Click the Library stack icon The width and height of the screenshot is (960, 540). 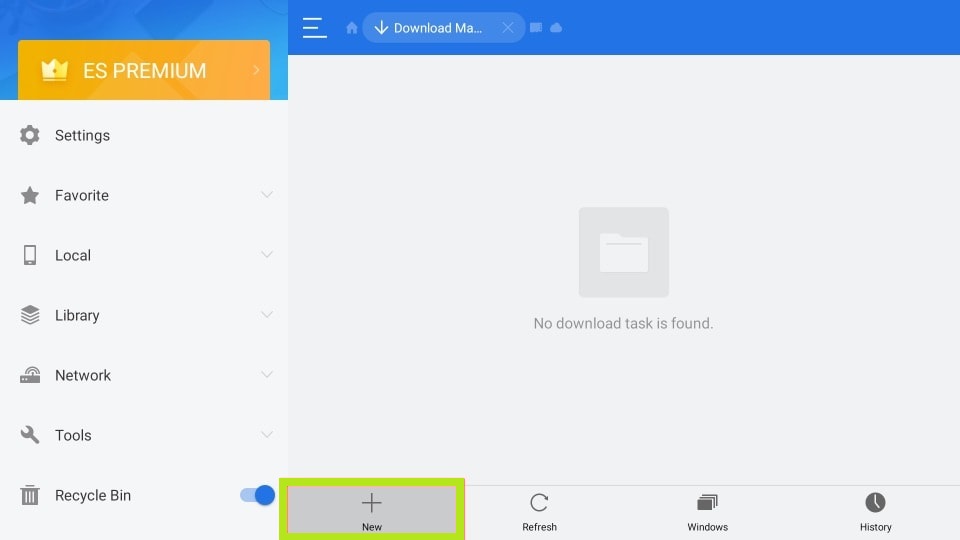pyautogui.click(x=29, y=315)
